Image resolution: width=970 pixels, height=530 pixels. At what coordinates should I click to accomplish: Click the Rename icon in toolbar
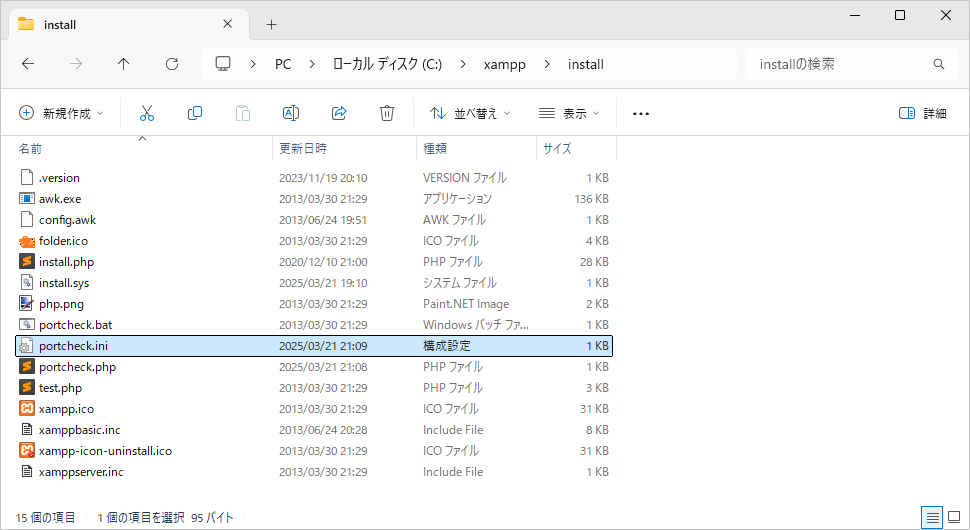click(x=291, y=113)
